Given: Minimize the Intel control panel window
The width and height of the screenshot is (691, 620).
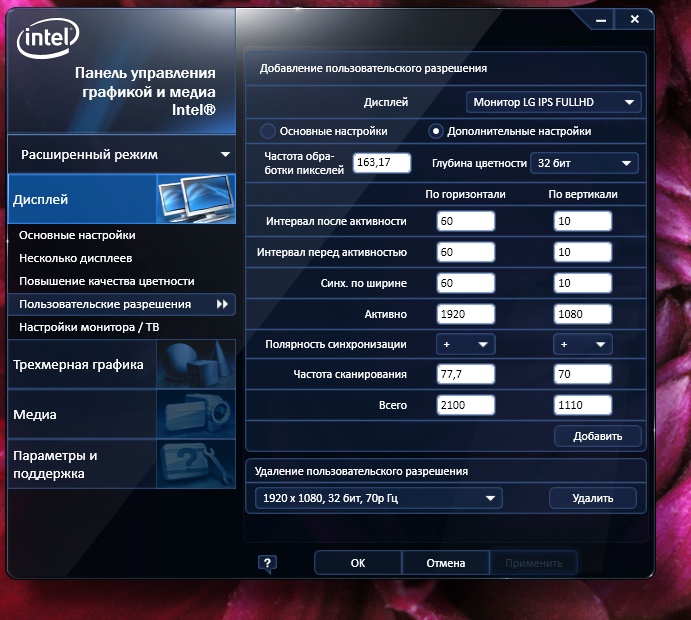Looking at the screenshot, I should tap(601, 20).
